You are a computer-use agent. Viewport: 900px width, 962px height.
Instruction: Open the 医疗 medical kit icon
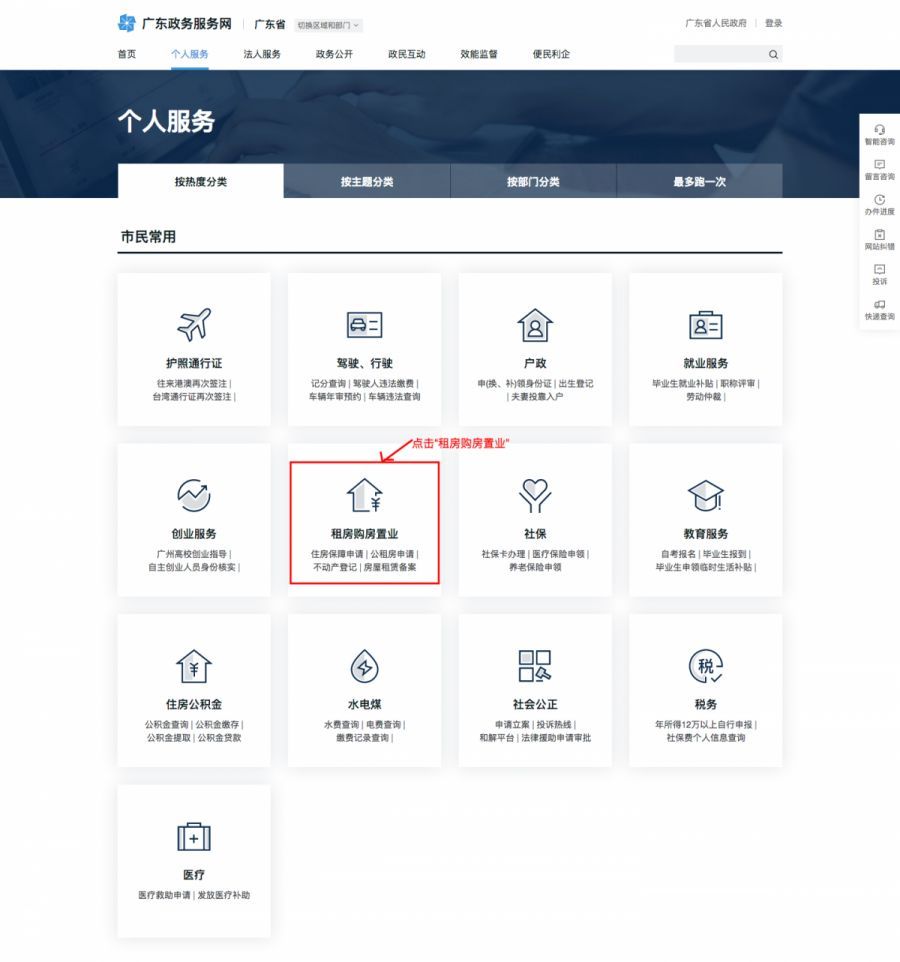click(193, 836)
